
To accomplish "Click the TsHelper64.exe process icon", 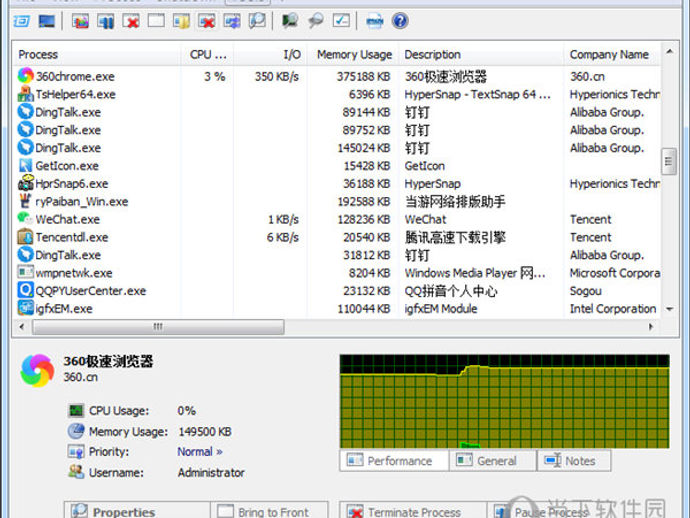I will pos(26,94).
